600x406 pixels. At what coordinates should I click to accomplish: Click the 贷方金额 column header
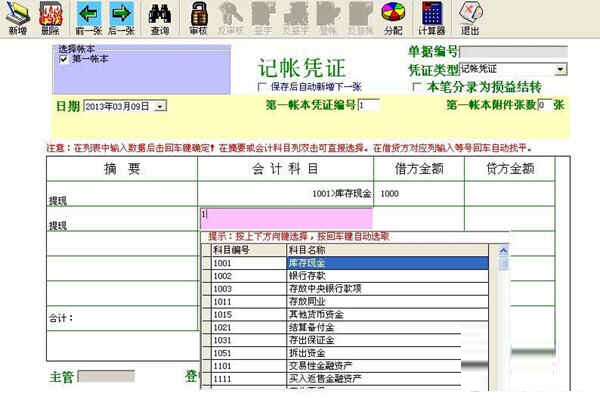click(x=510, y=169)
